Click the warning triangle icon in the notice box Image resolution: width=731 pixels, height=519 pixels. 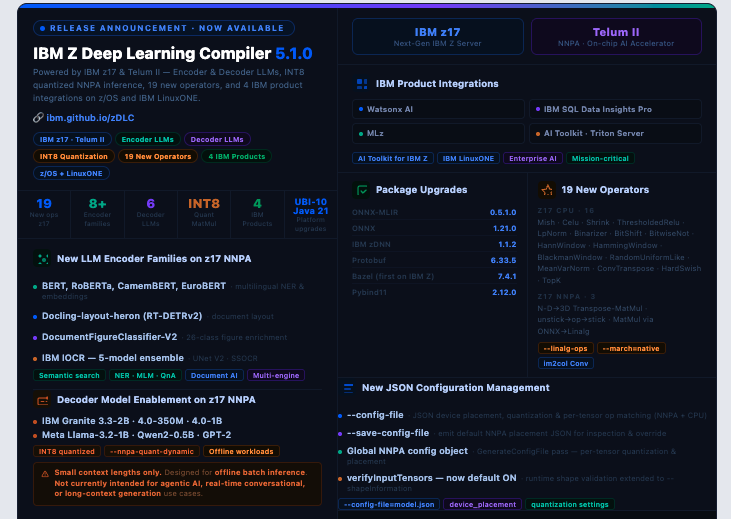(45, 474)
